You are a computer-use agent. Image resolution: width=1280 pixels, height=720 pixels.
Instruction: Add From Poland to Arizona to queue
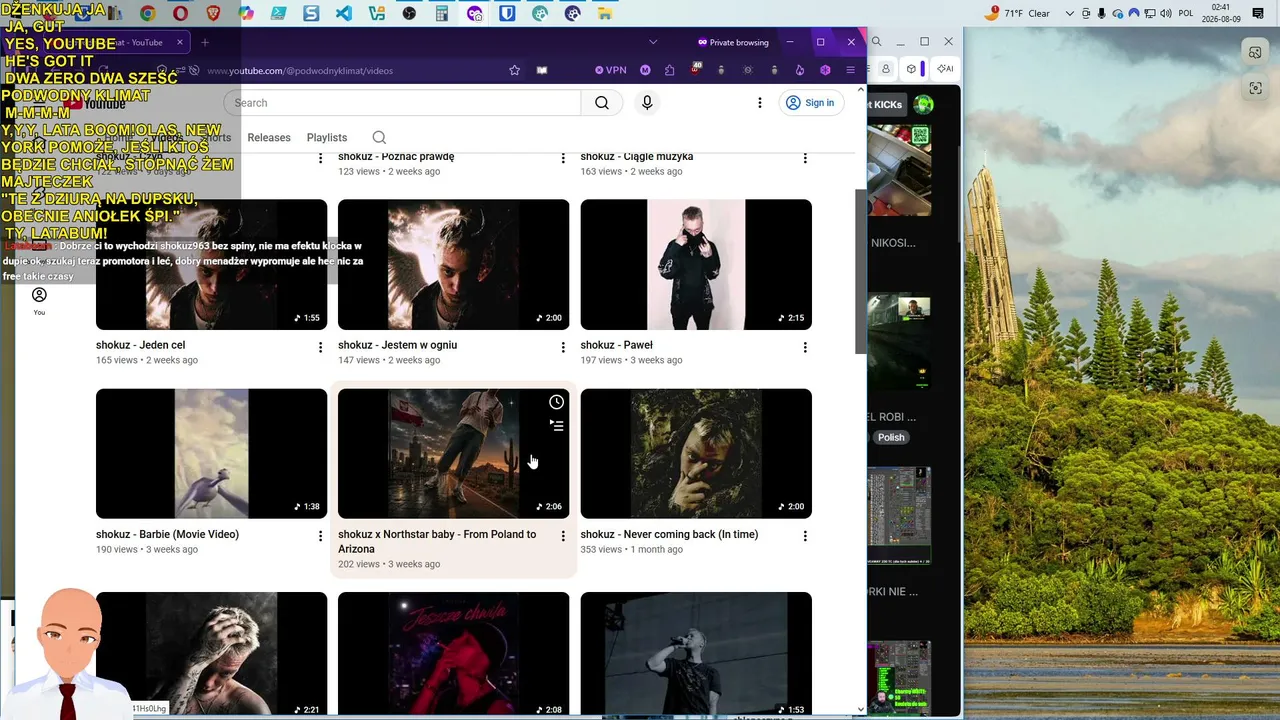[x=556, y=426]
